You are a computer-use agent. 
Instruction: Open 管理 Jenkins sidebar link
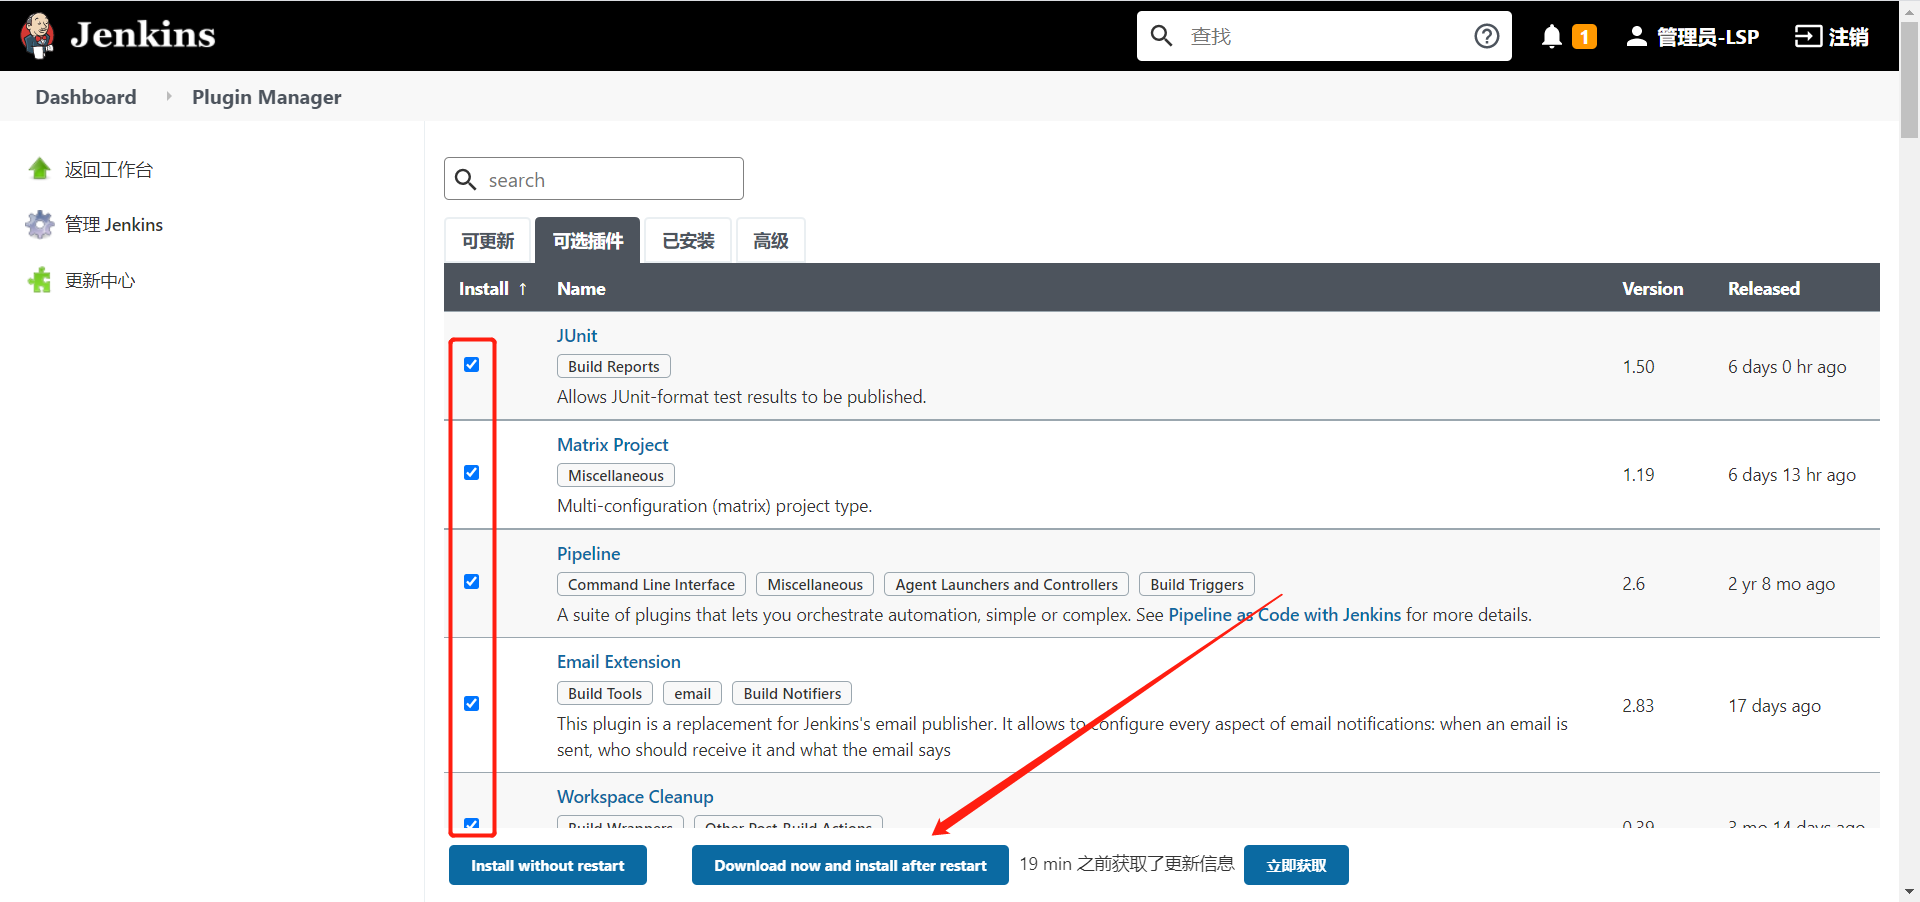pyautogui.click(x=113, y=225)
